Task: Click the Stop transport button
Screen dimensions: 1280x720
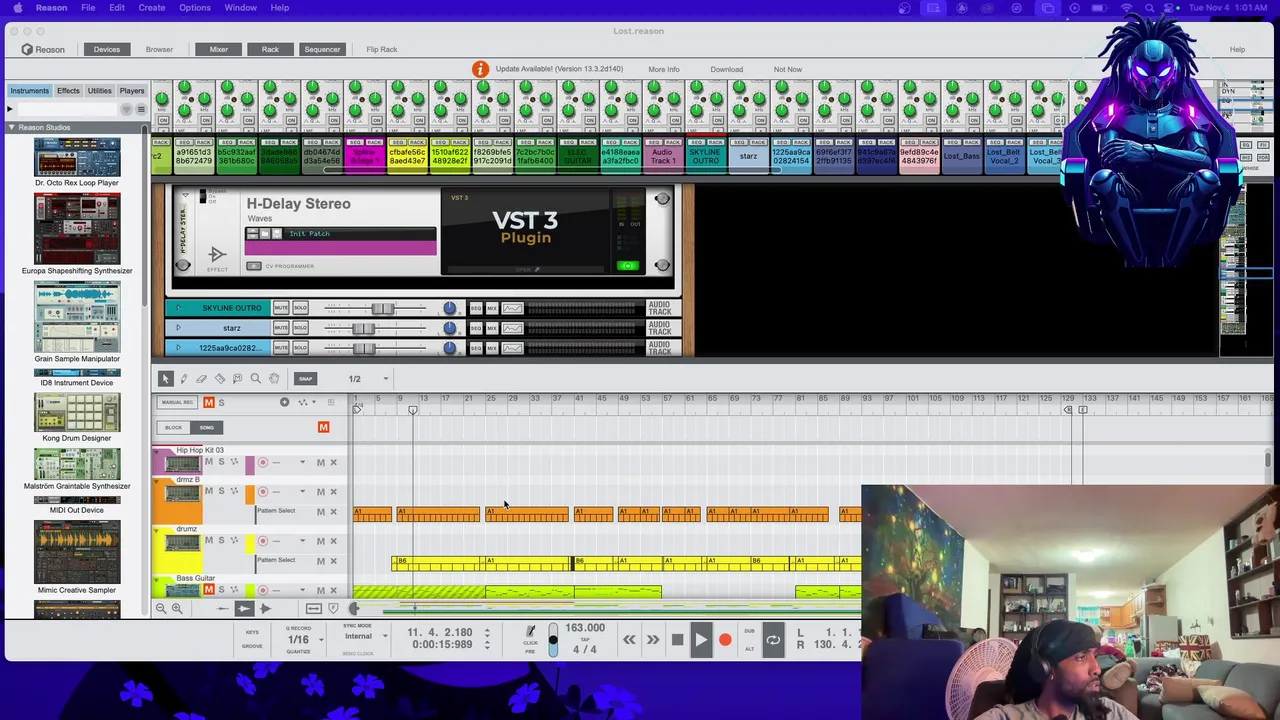Action: point(677,640)
